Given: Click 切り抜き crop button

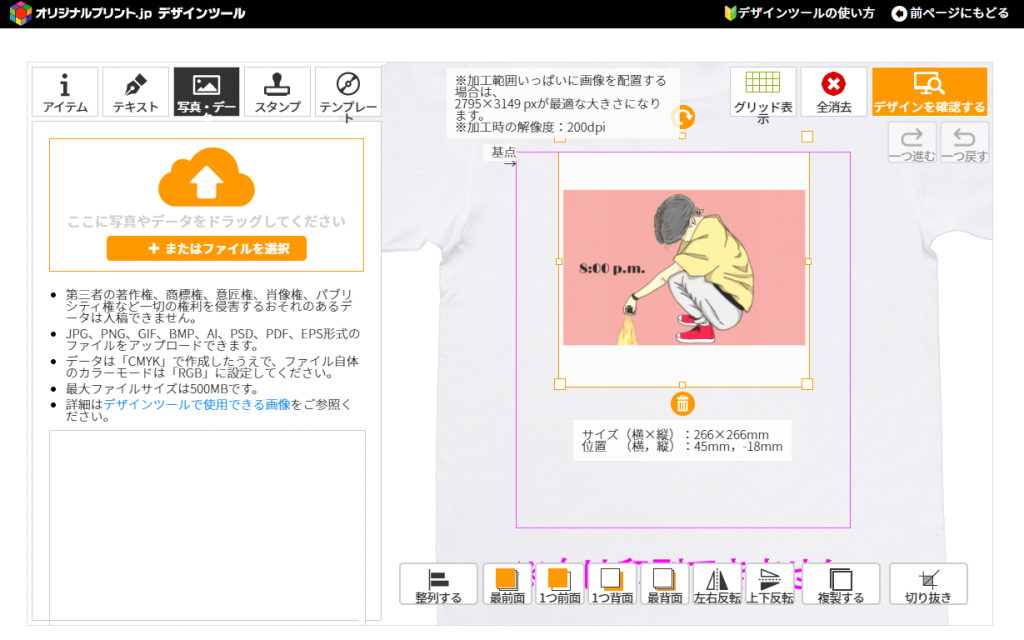Looking at the screenshot, I should 928,584.
